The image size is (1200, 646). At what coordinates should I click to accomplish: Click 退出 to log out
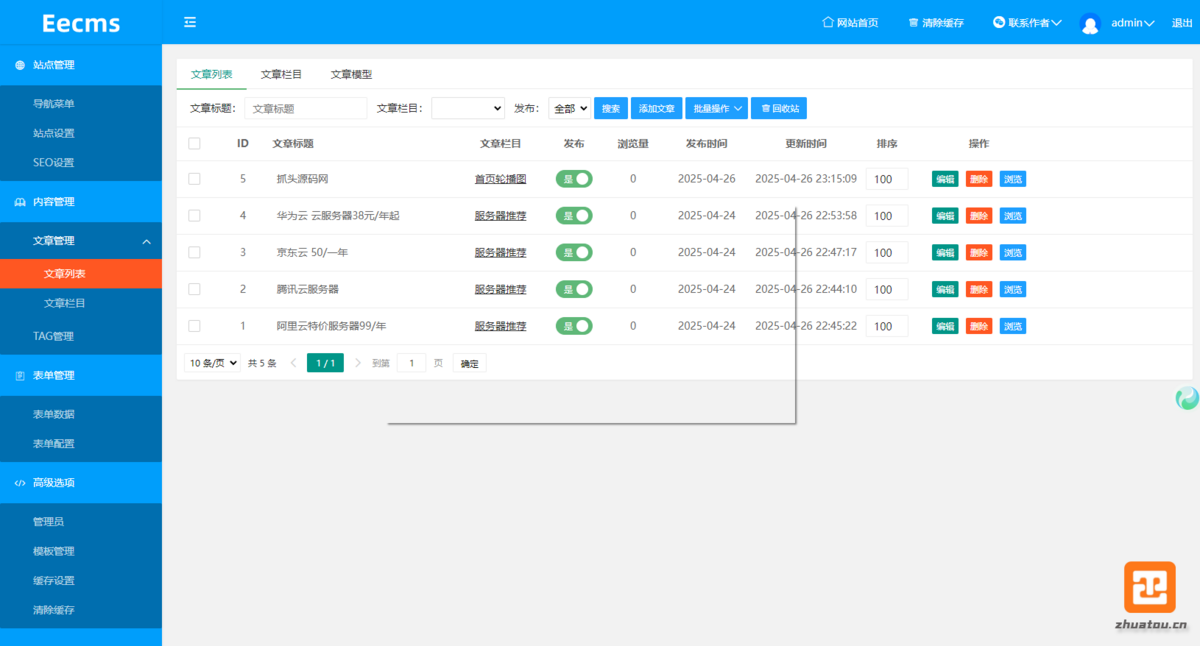1182,23
